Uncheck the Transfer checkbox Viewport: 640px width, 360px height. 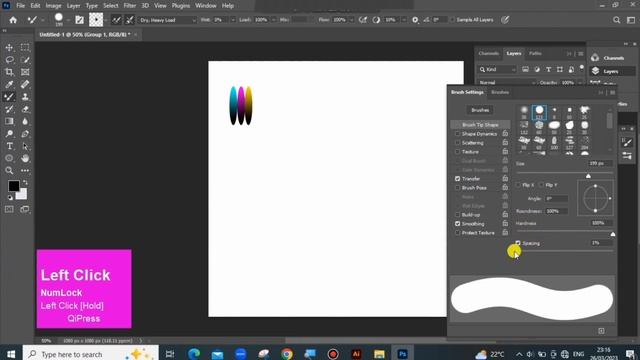457,178
